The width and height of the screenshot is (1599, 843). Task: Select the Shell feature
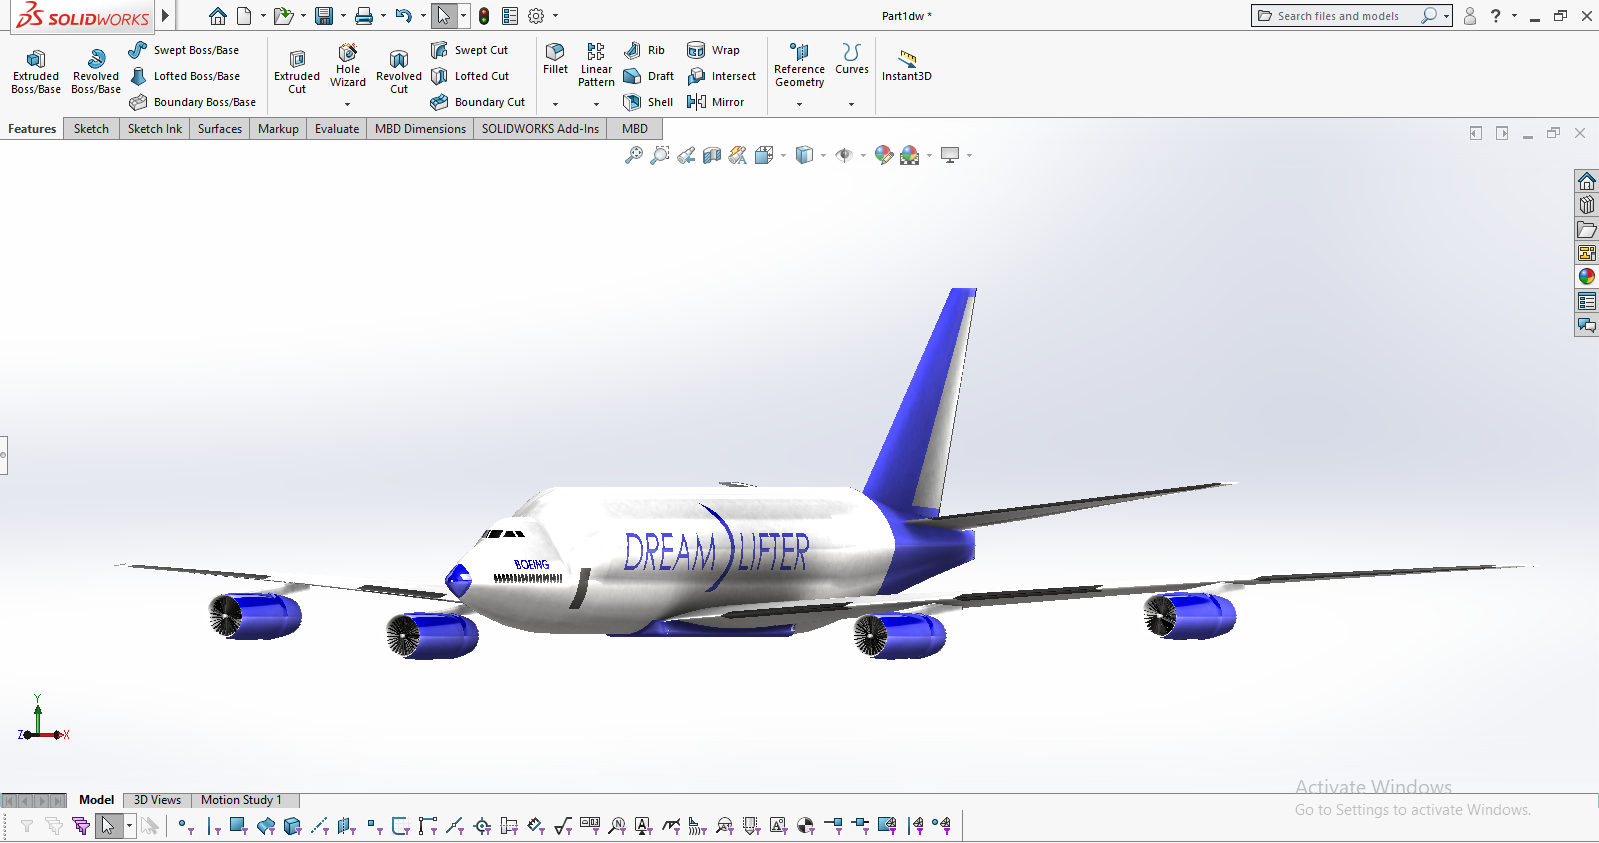(648, 102)
